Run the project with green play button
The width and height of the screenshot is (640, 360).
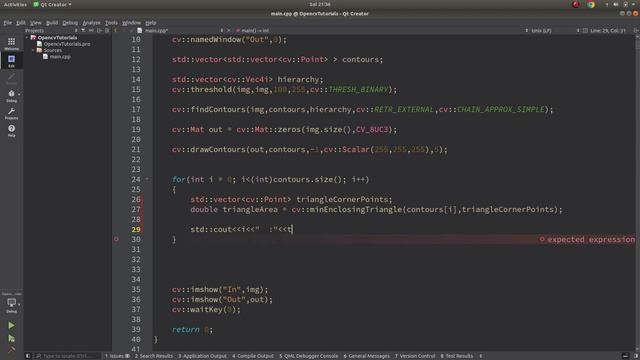click(x=11, y=325)
